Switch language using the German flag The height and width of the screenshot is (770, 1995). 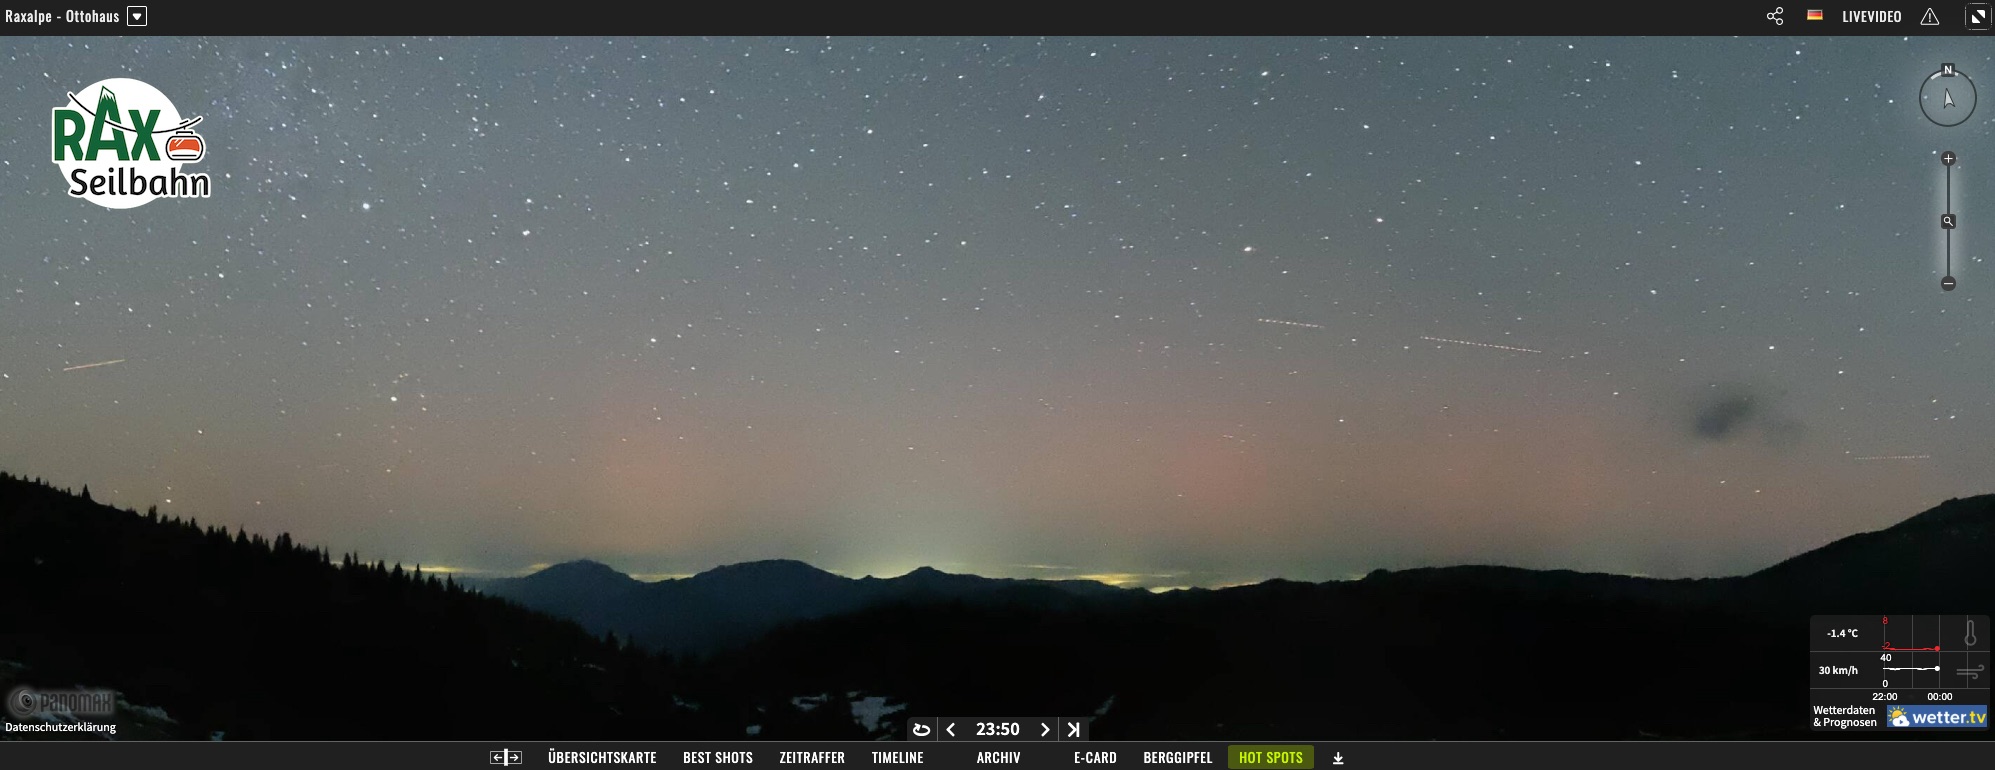click(x=1815, y=15)
